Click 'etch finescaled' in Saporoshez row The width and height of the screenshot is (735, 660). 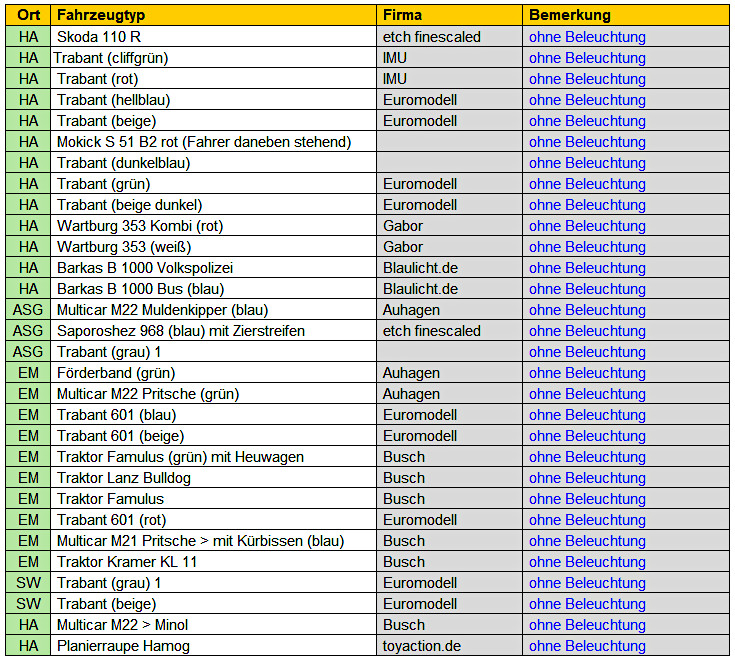(x=432, y=331)
